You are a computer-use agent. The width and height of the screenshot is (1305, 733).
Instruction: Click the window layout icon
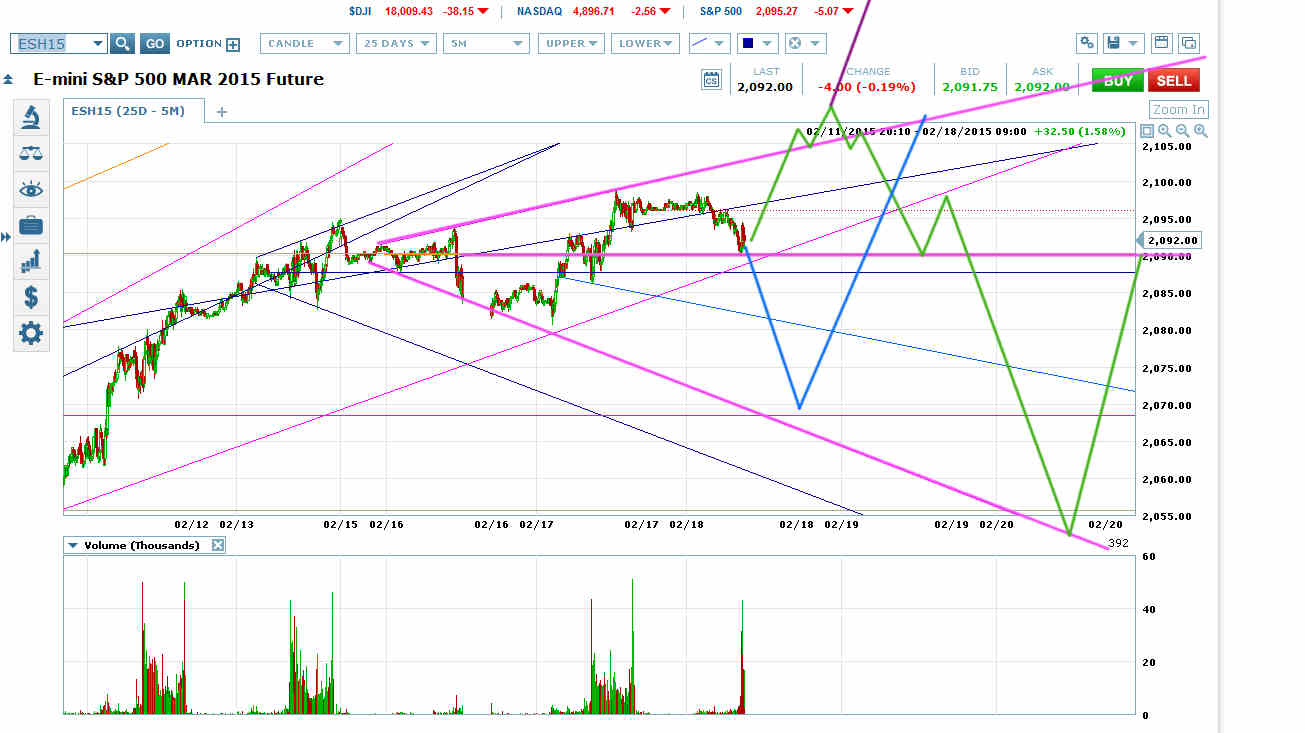[x=1162, y=43]
